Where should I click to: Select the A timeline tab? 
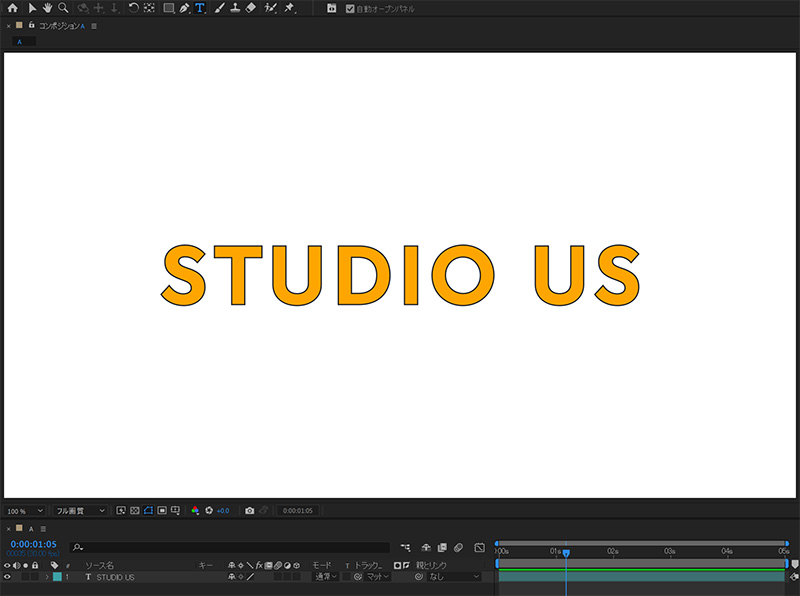coord(30,528)
